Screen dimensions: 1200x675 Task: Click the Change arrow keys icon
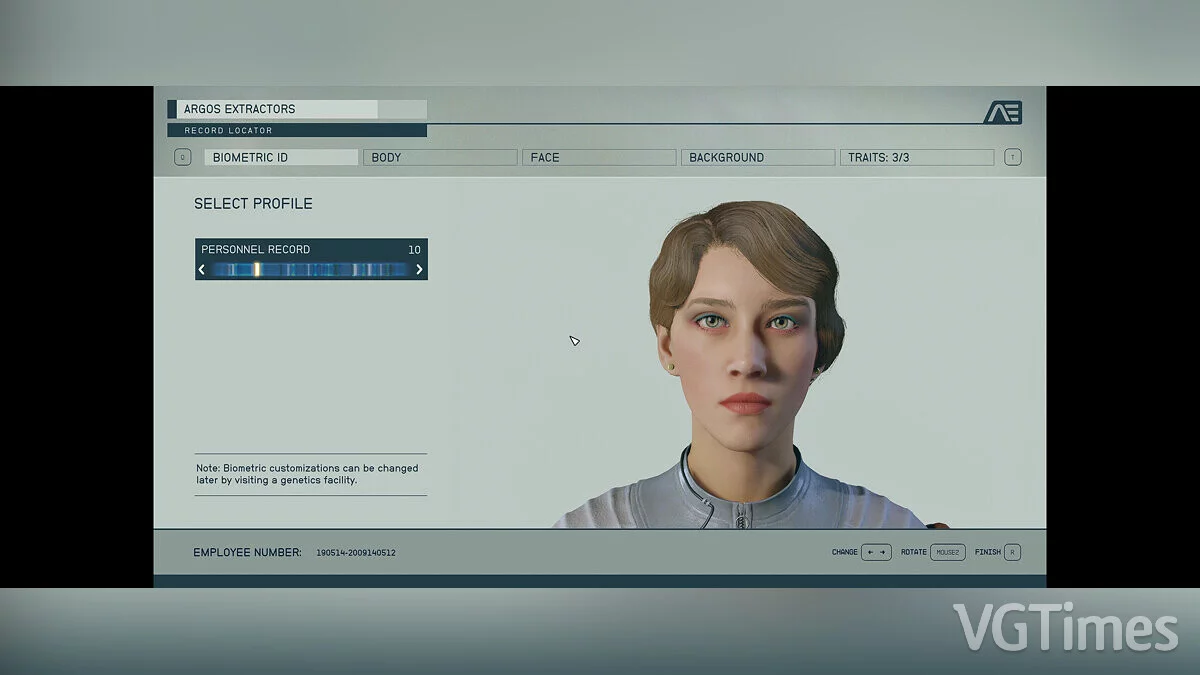[x=876, y=552]
